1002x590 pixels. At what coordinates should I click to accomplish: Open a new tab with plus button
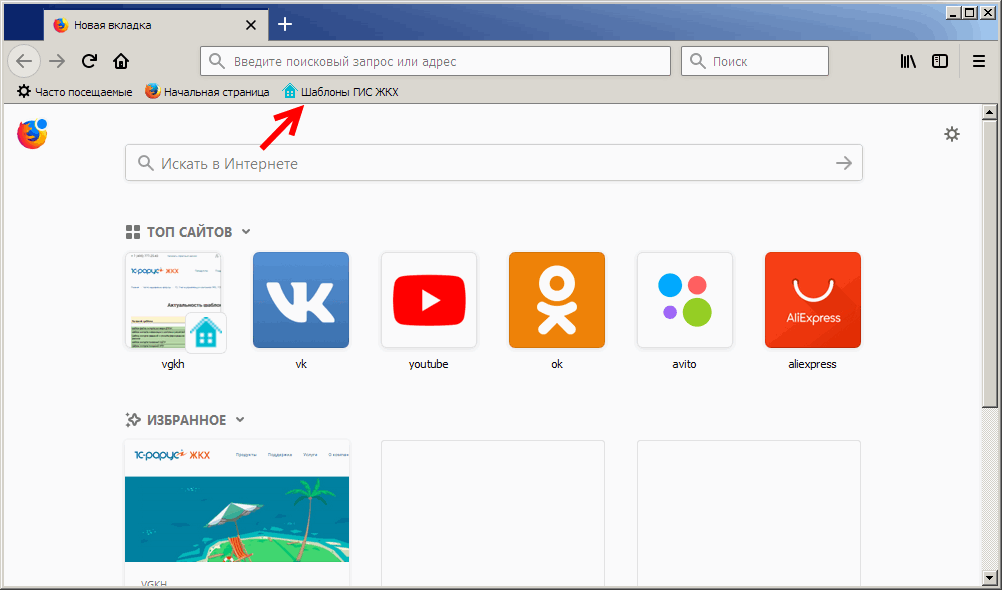pos(285,24)
